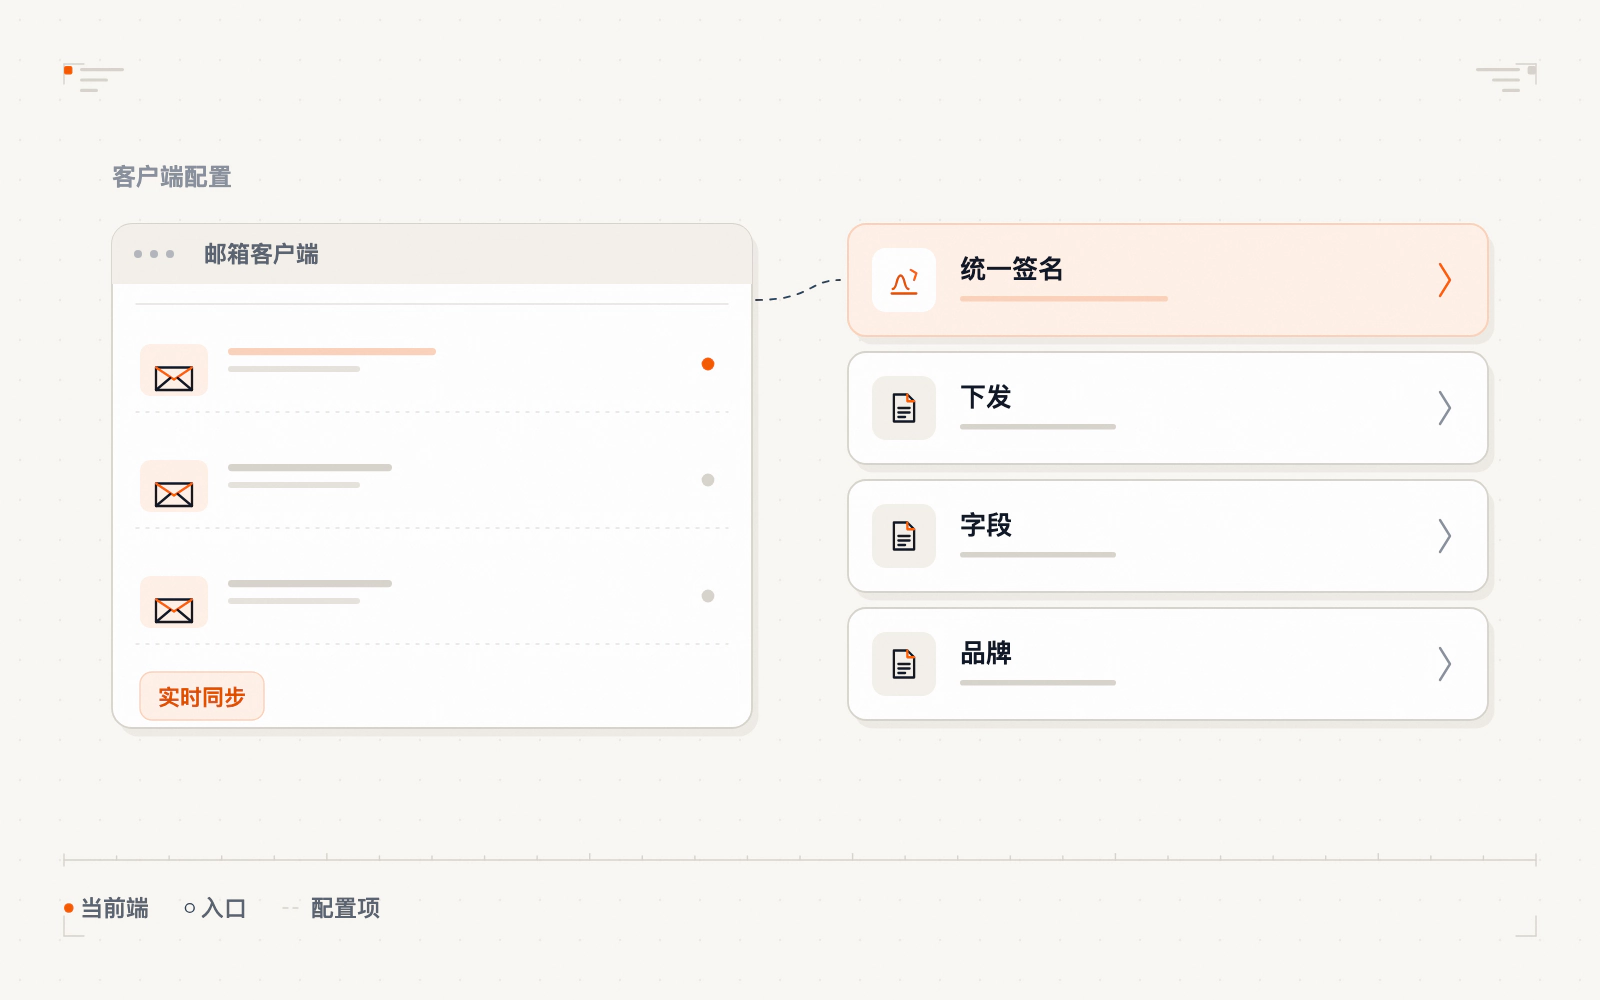
Task: Expand the 下发 chevron arrow
Action: point(1444,408)
